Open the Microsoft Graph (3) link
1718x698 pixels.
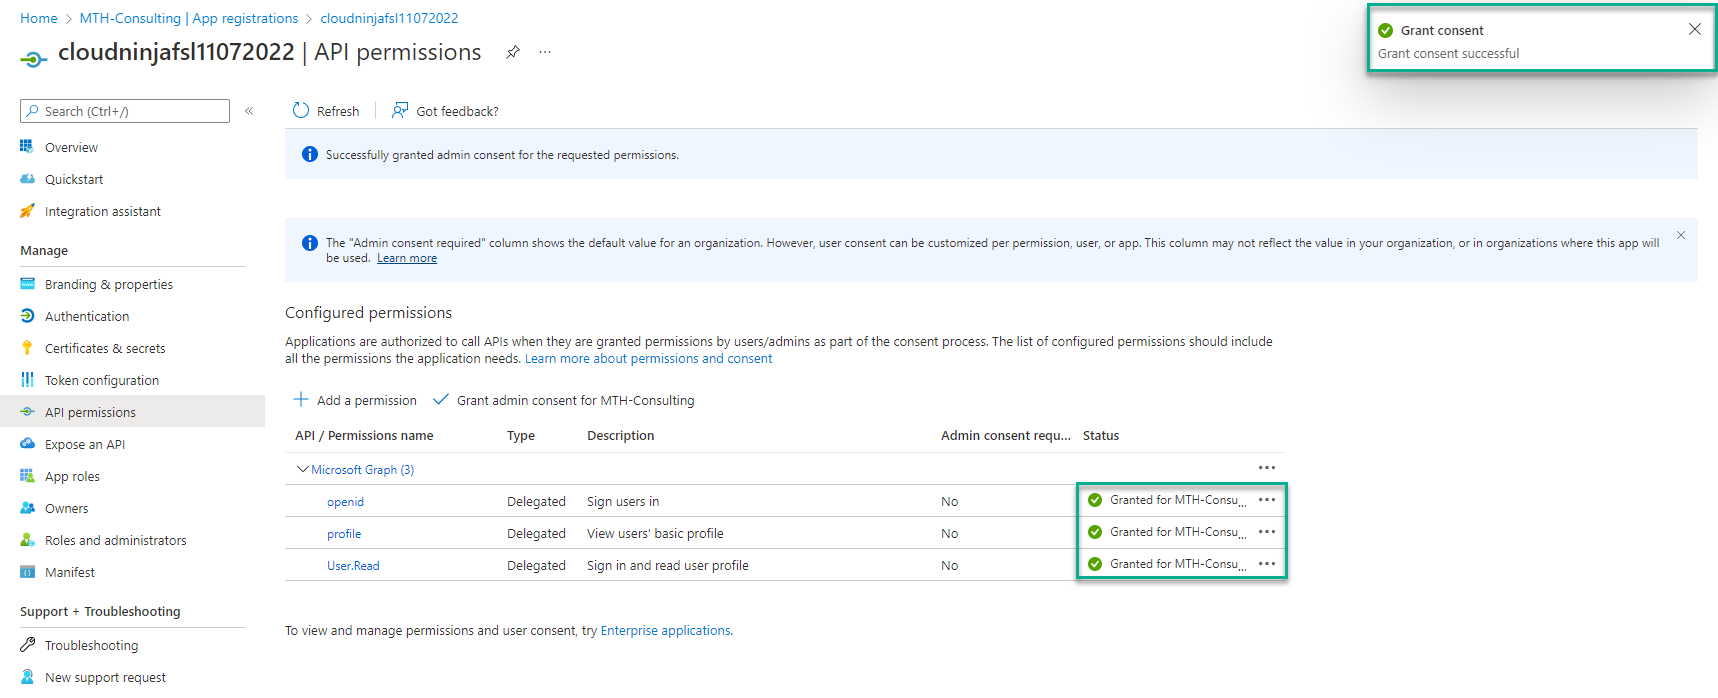(x=362, y=469)
